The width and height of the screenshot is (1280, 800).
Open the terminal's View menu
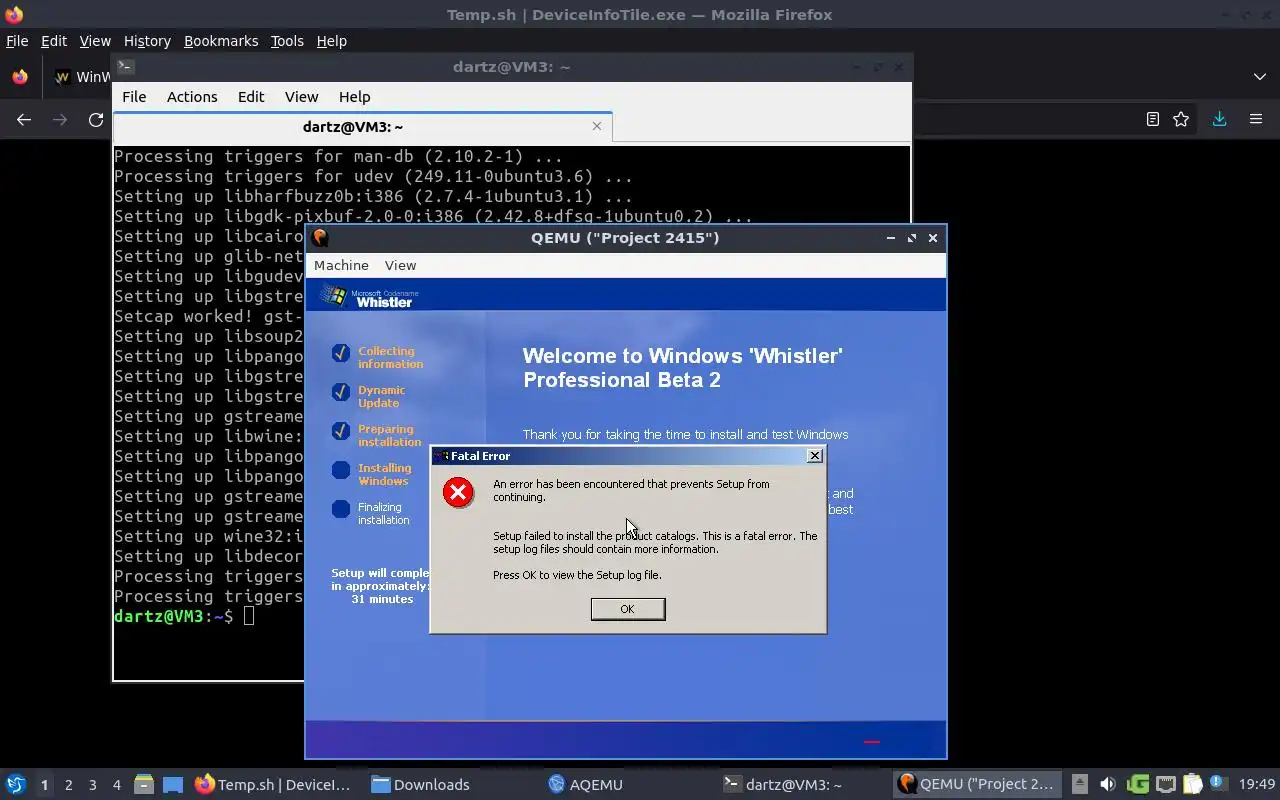pyautogui.click(x=301, y=97)
